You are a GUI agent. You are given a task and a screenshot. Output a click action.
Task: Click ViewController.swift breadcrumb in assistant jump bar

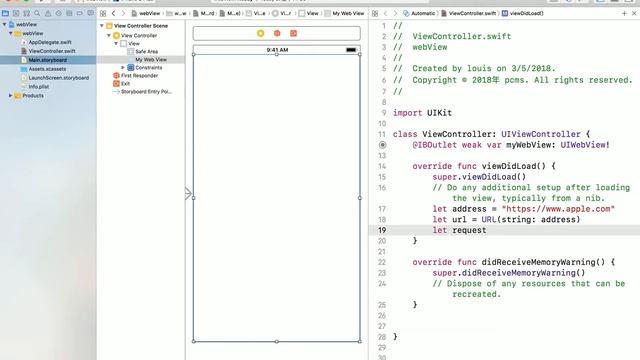tap(469, 13)
